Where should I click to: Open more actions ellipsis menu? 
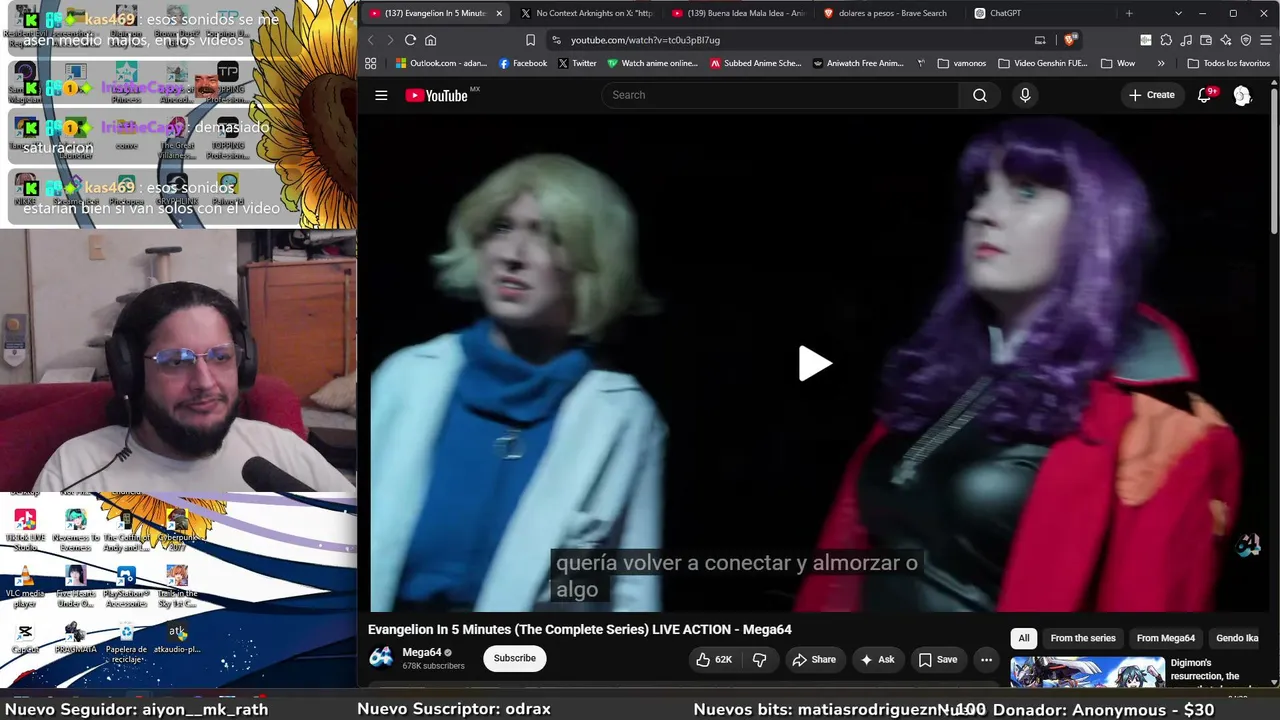click(986, 659)
